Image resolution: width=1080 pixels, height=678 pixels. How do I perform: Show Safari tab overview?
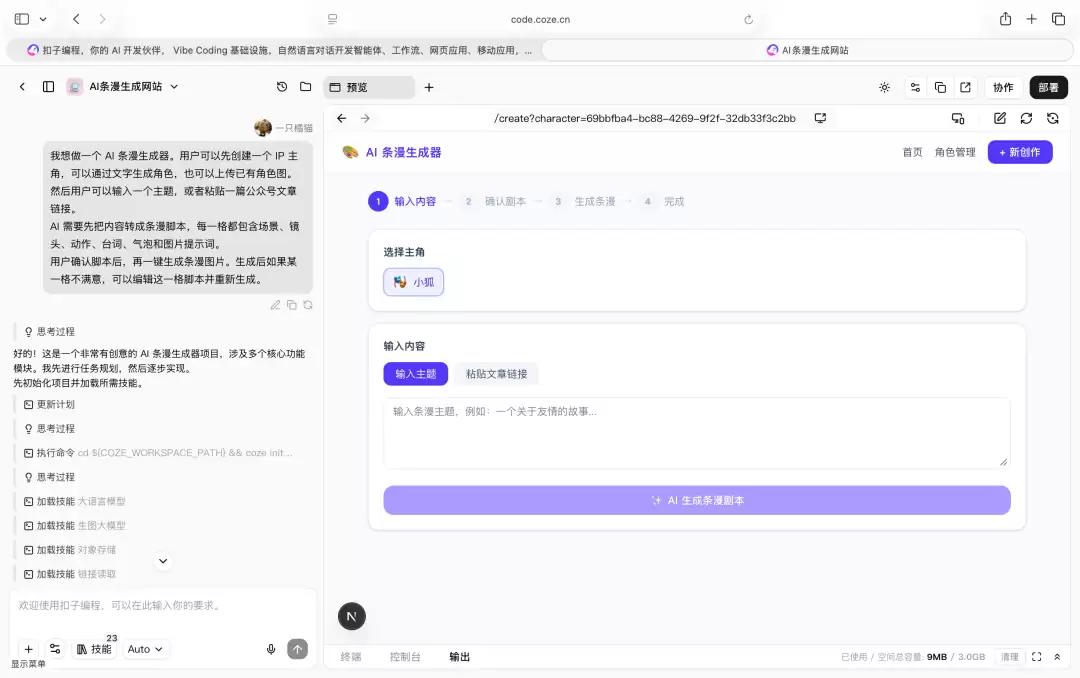[x=1059, y=19]
